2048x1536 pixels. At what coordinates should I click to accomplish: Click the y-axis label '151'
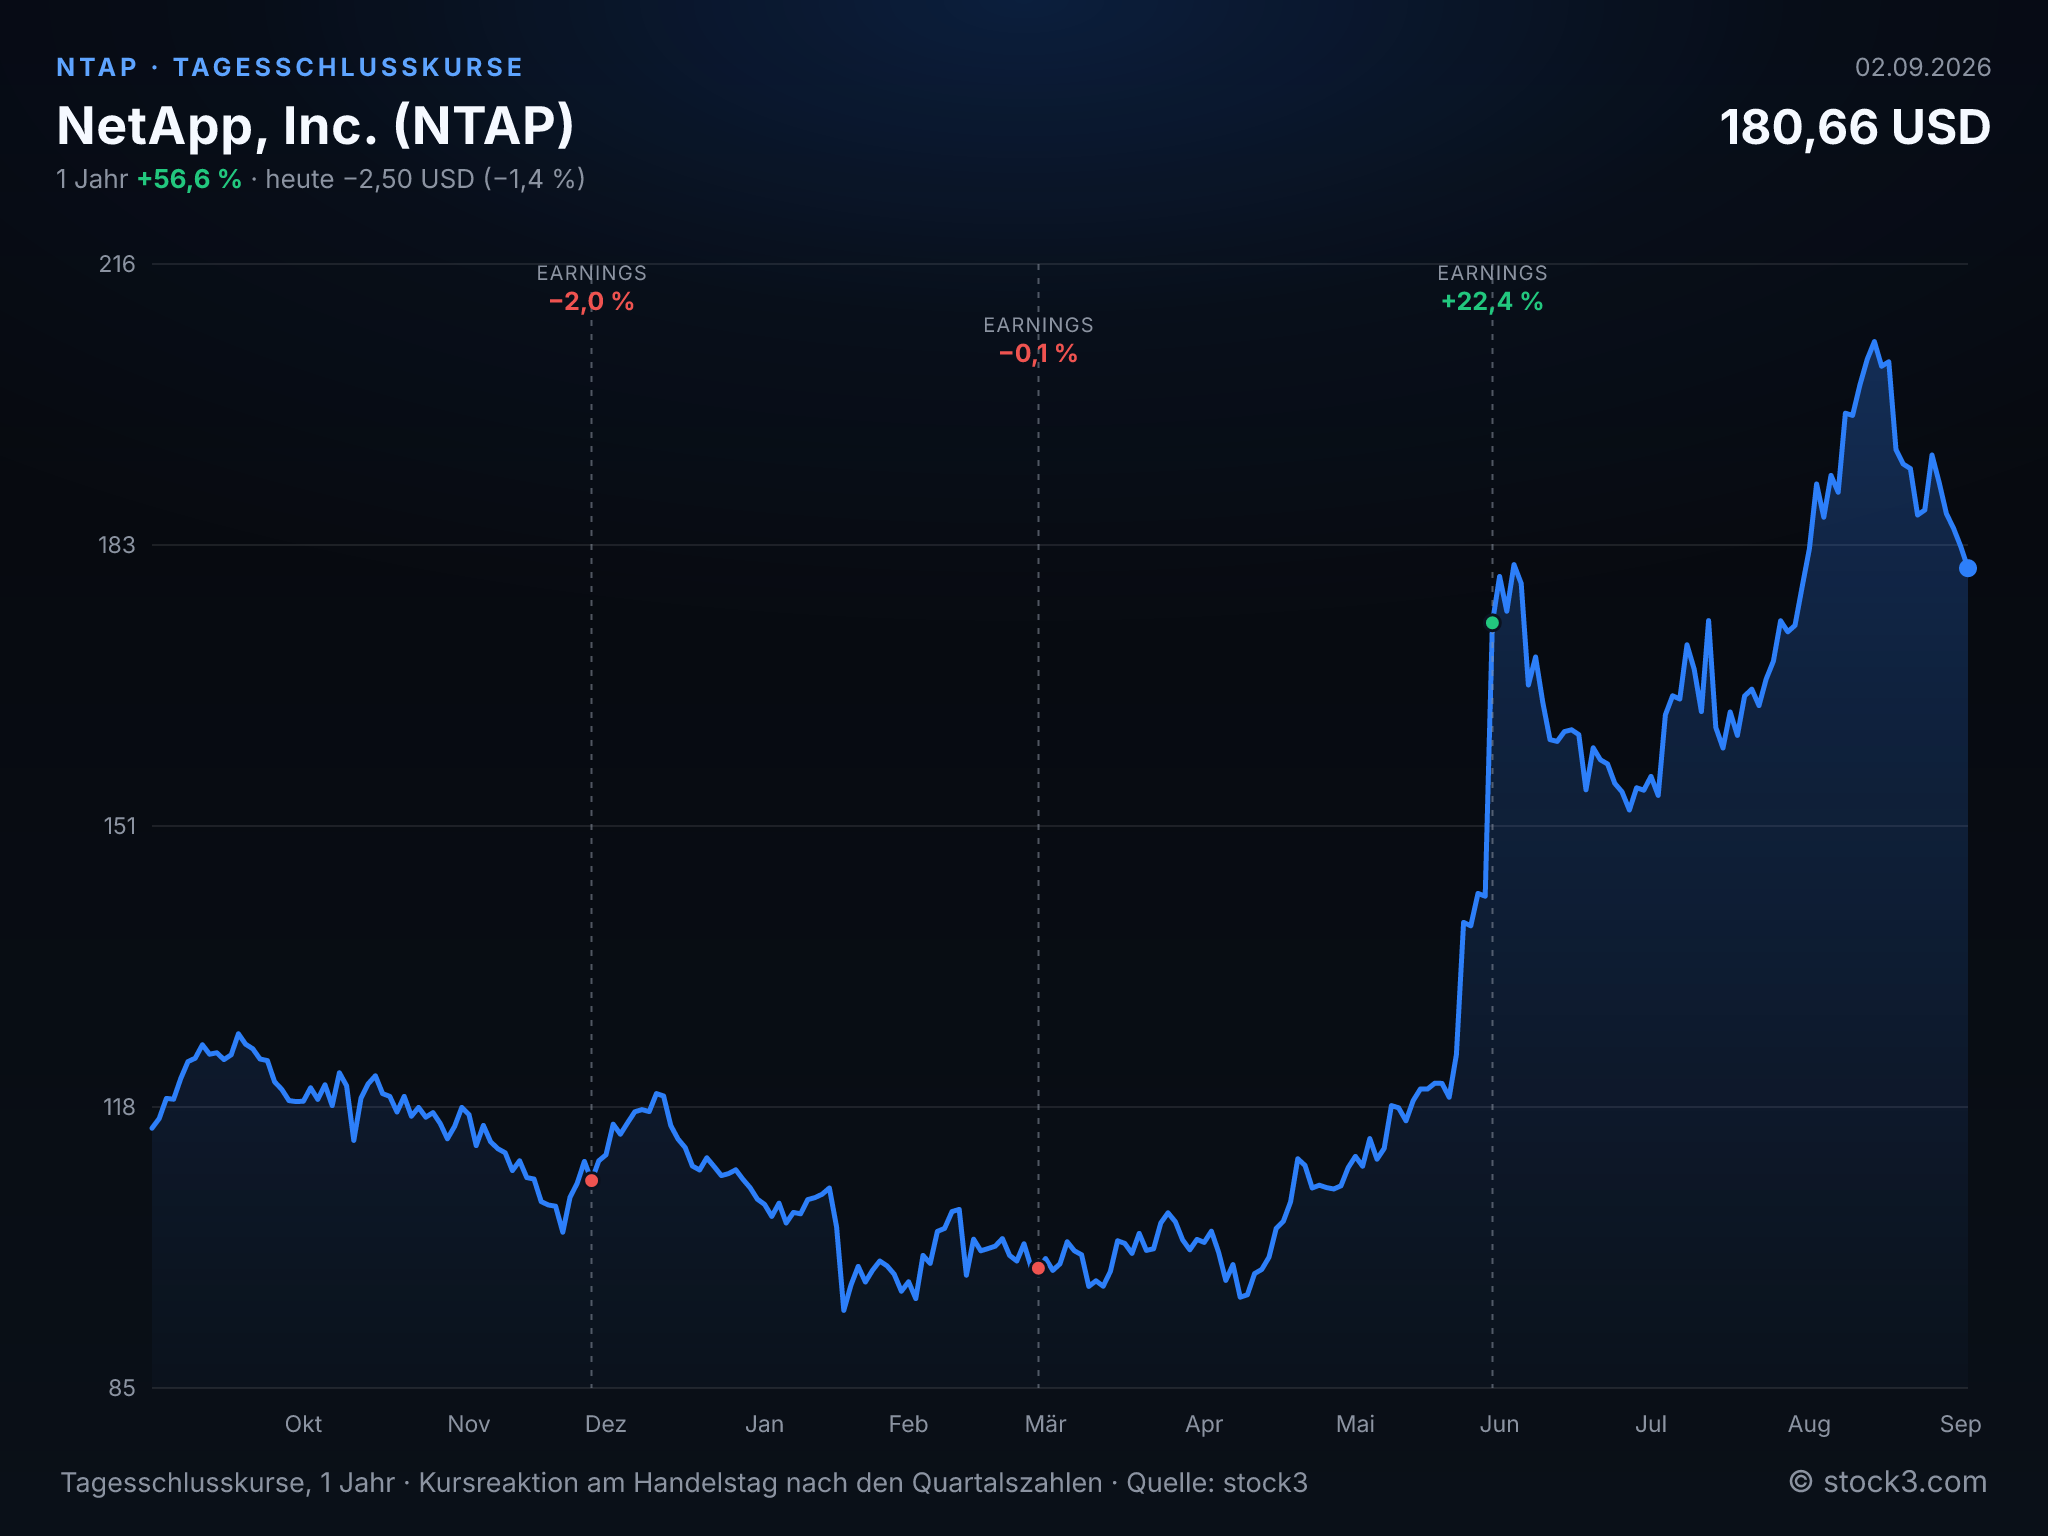pyautogui.click(x=119, y=826)
